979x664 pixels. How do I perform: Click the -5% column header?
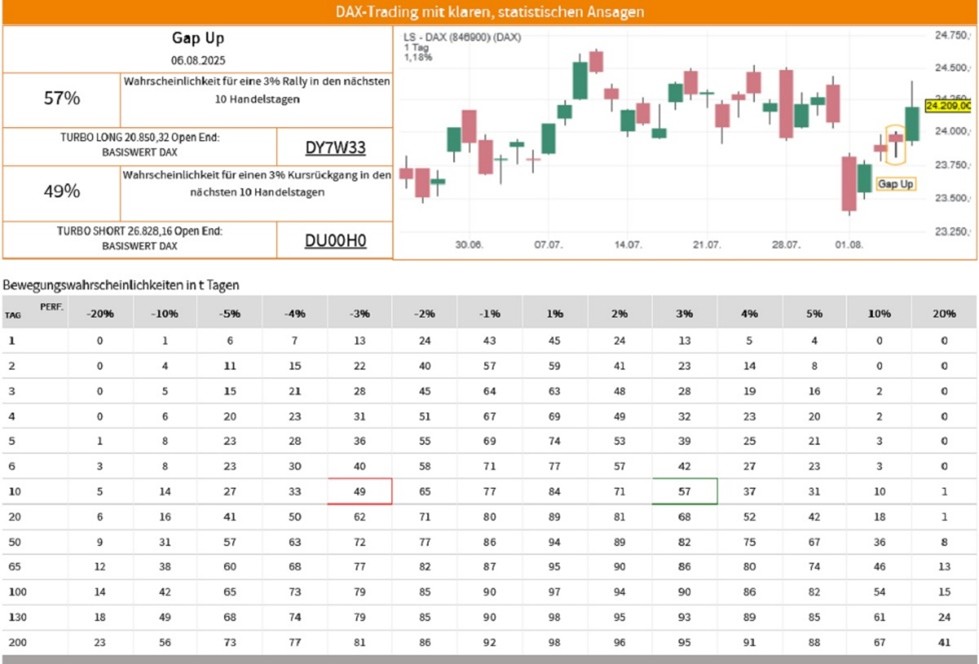coord(230,314)
